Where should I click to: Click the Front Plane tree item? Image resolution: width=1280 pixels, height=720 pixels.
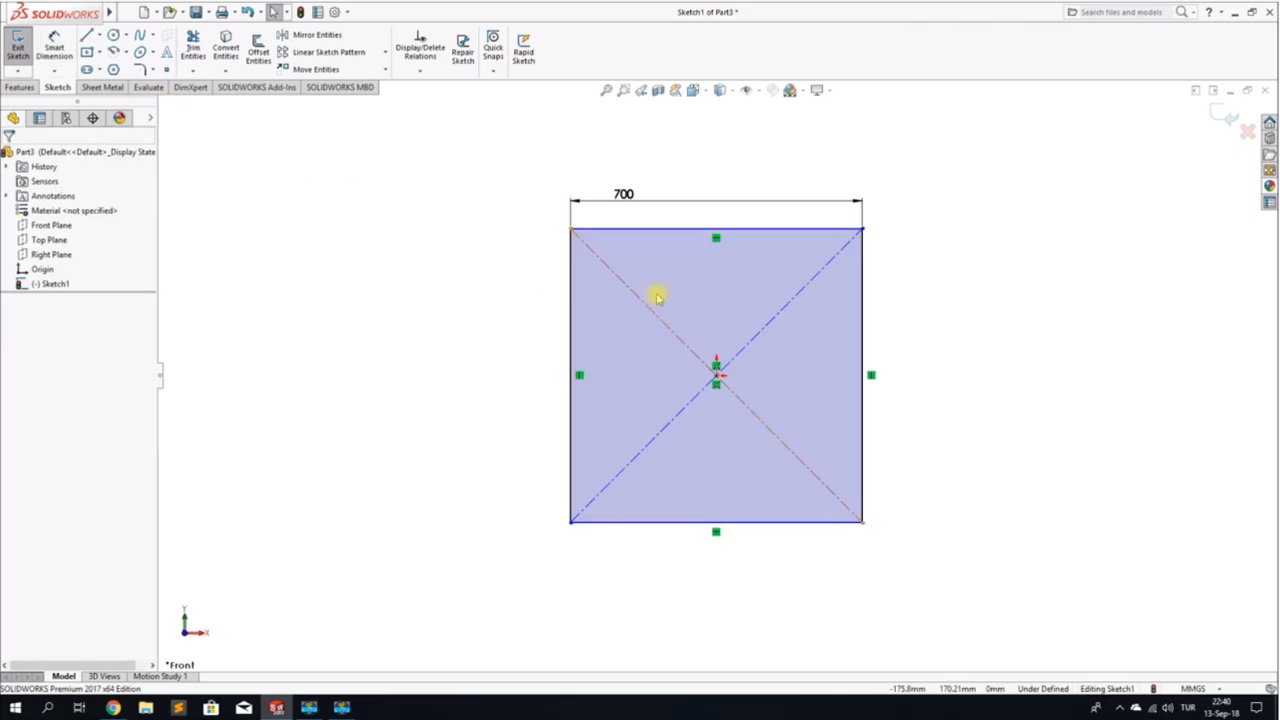pos(51,225)
